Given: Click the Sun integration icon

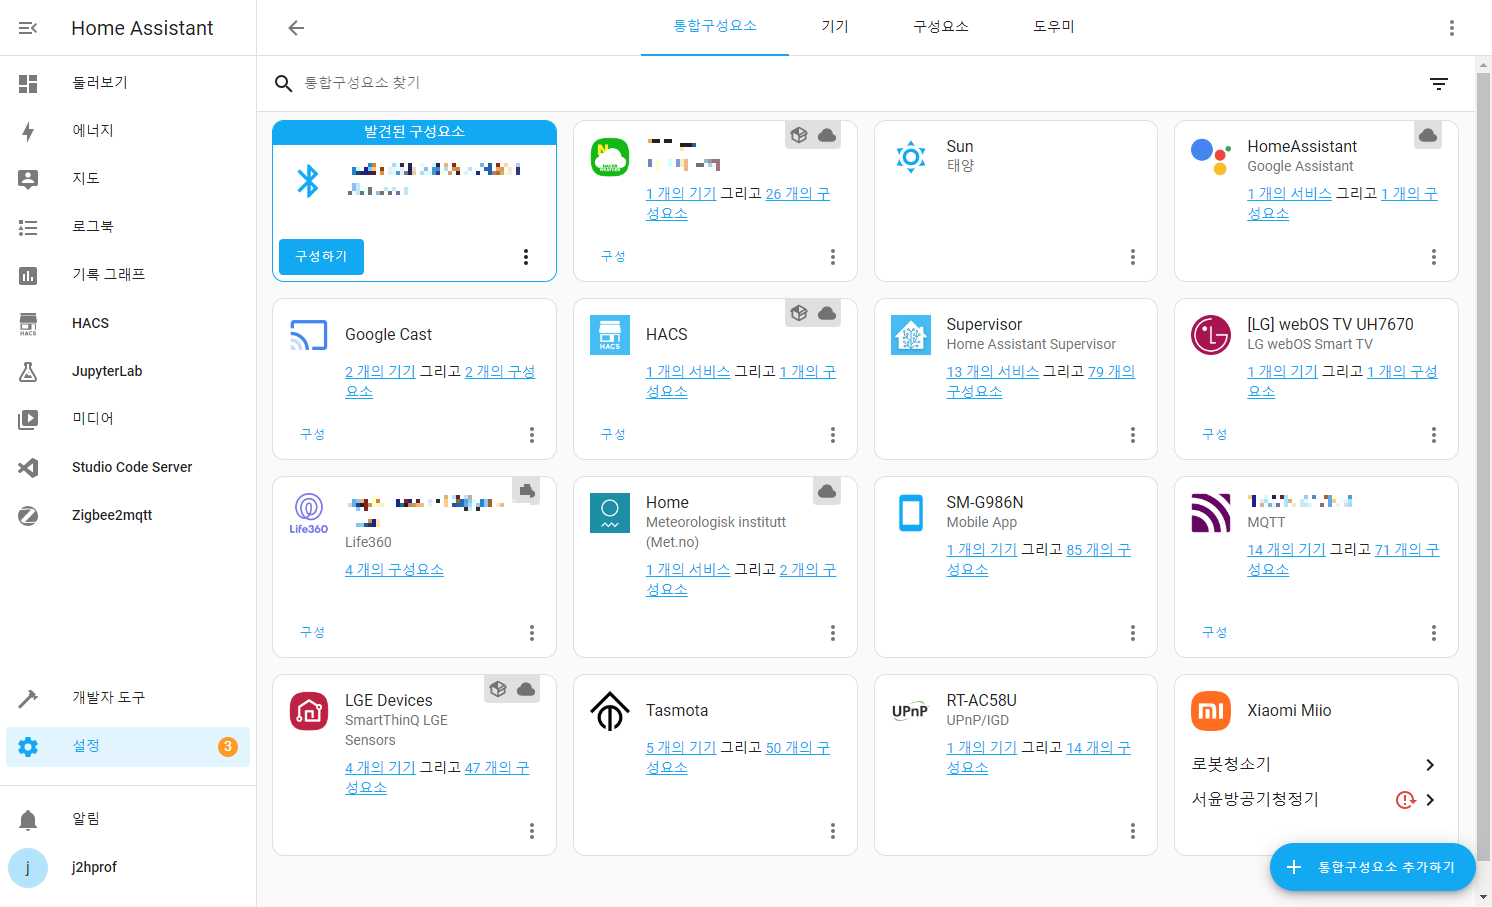Looking at the screenshot, I should (x=911, y=157).
